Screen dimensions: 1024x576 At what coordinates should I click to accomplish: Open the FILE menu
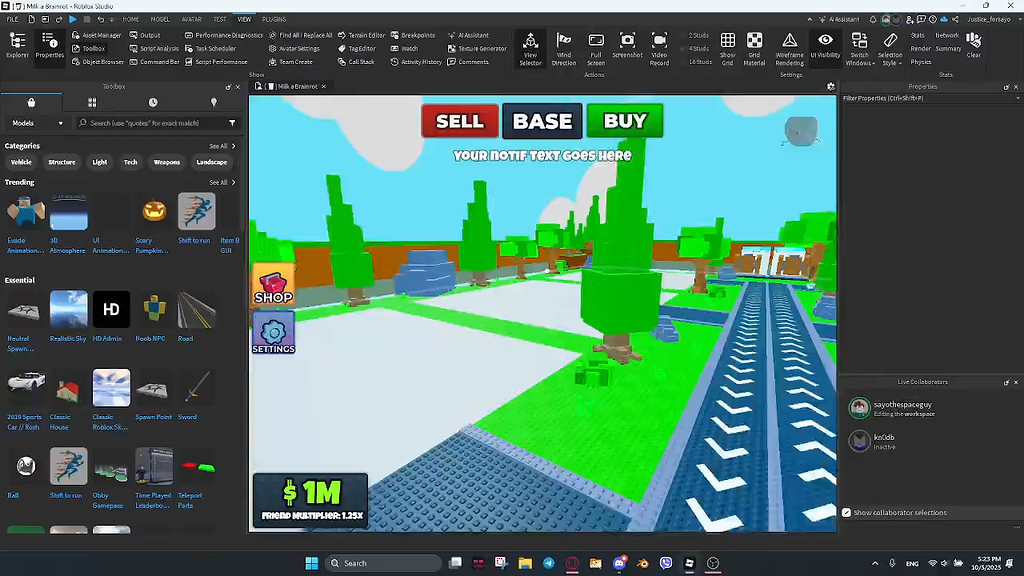[x=12, y=20]
